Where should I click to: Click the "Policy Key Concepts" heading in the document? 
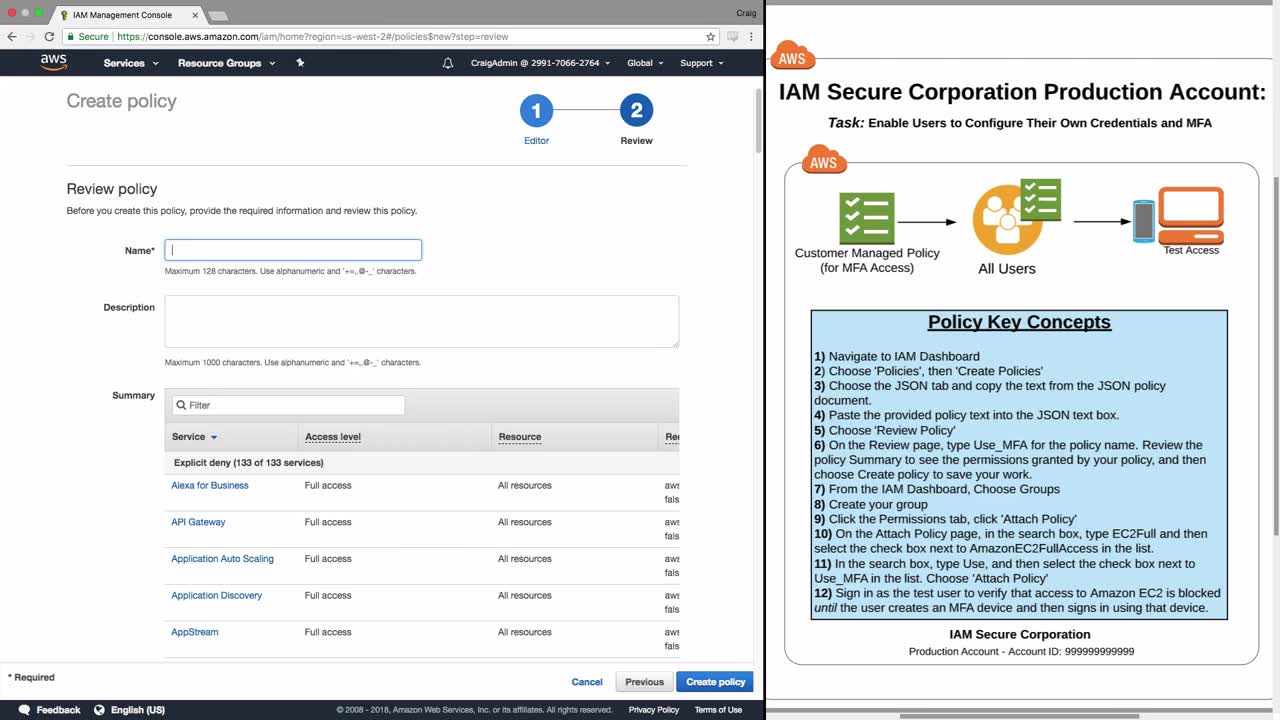tap(1019, 322)
